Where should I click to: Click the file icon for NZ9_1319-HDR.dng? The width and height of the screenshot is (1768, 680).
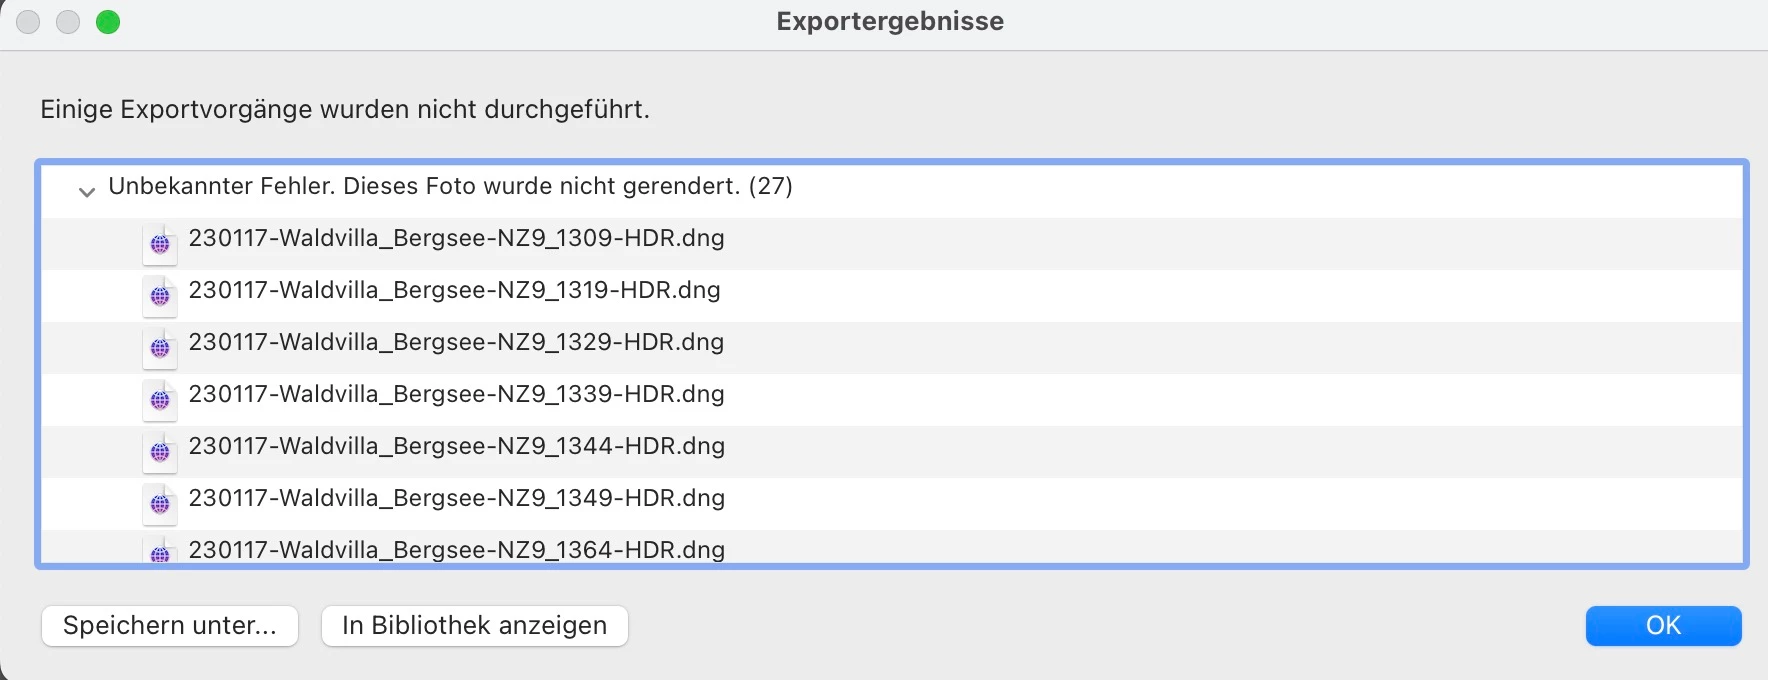[160, 296]
